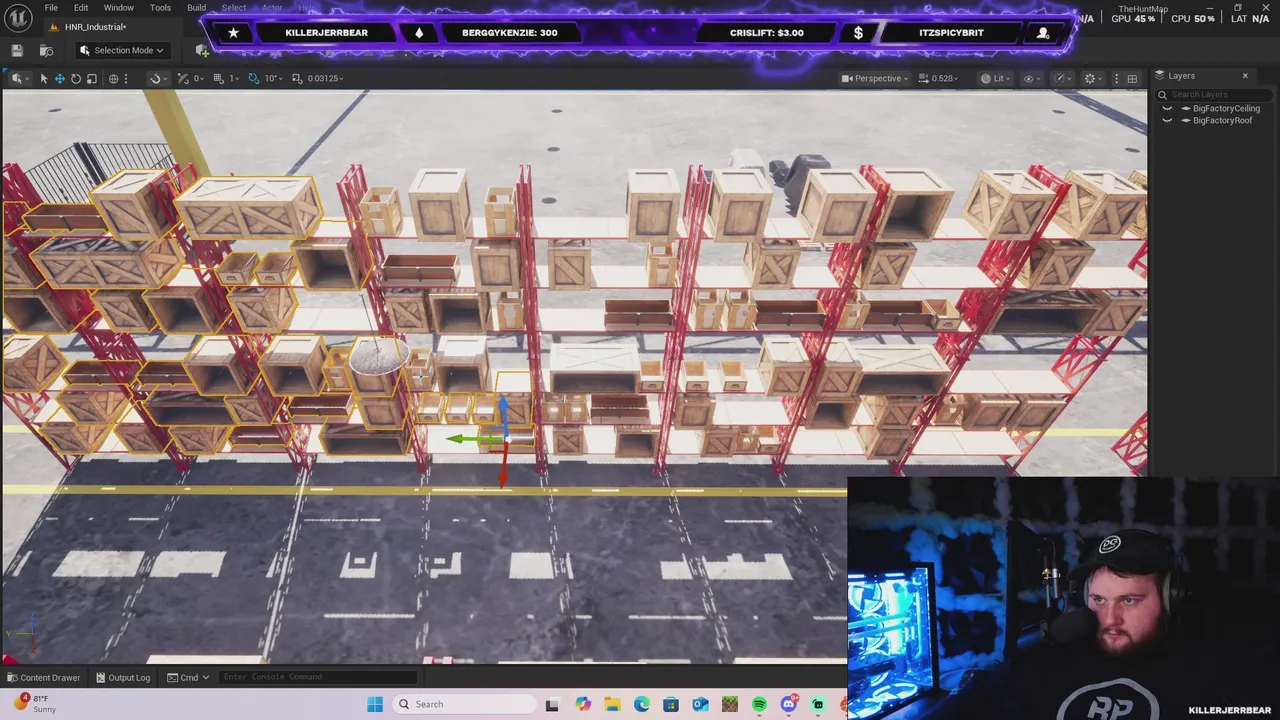Open Windows Start menu

[x=375, y=704]
